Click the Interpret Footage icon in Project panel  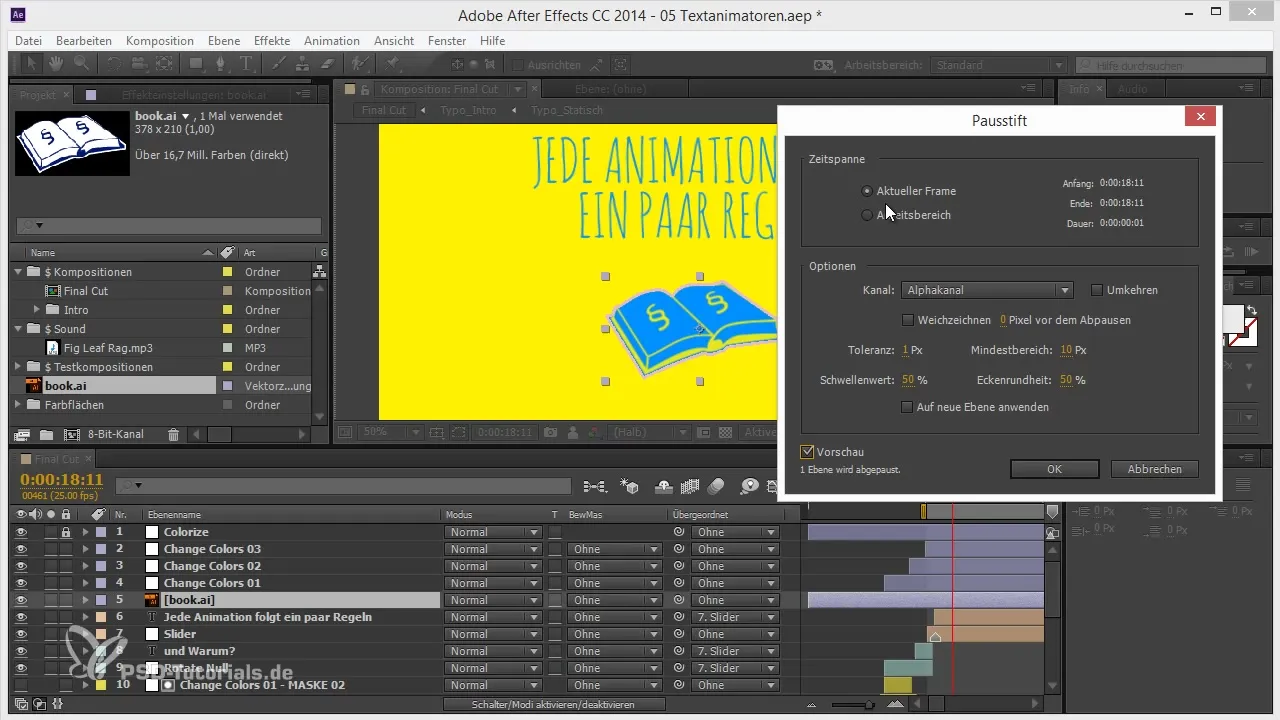pos(21,435)
